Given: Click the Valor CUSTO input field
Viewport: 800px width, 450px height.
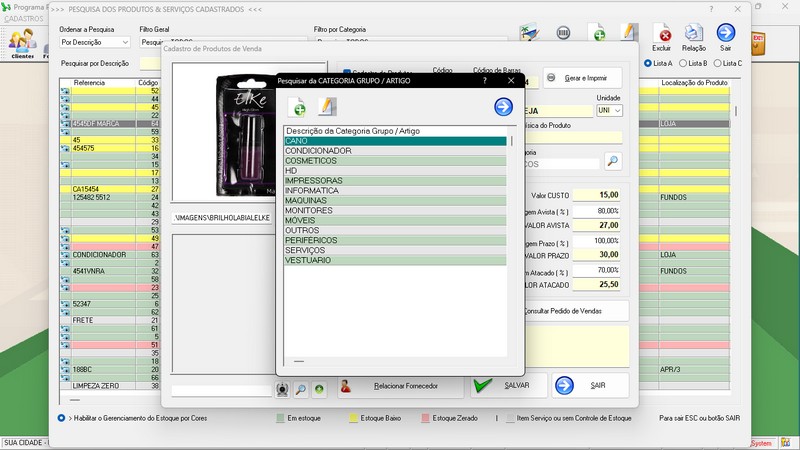Looking at the screenshot, I should [x=597, y=195].
